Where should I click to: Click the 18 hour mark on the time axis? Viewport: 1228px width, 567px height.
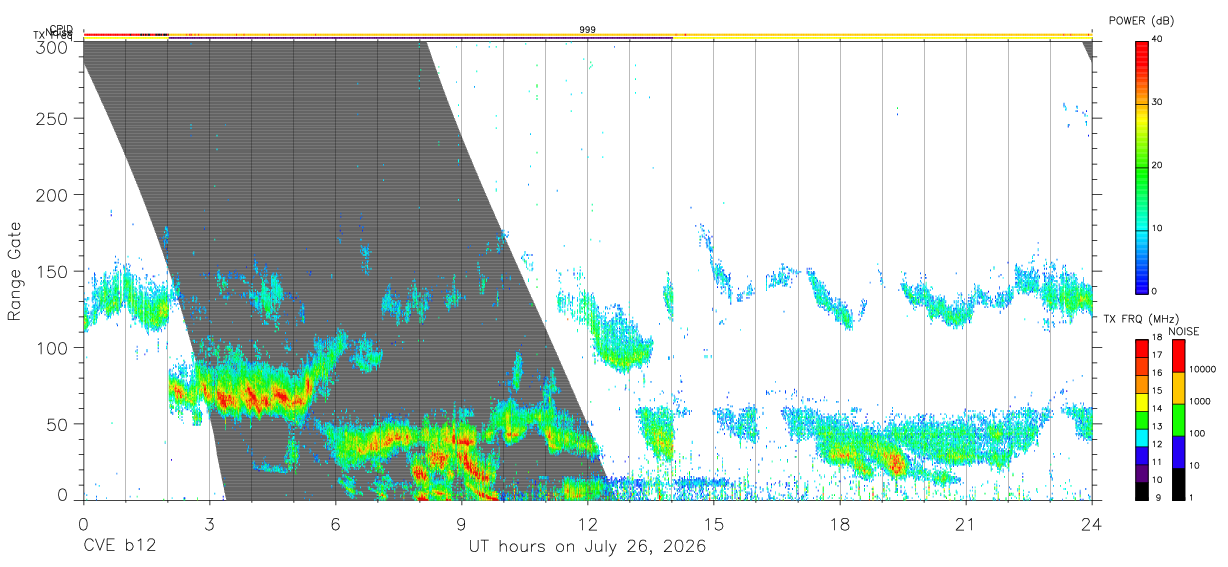coord(839,524)
